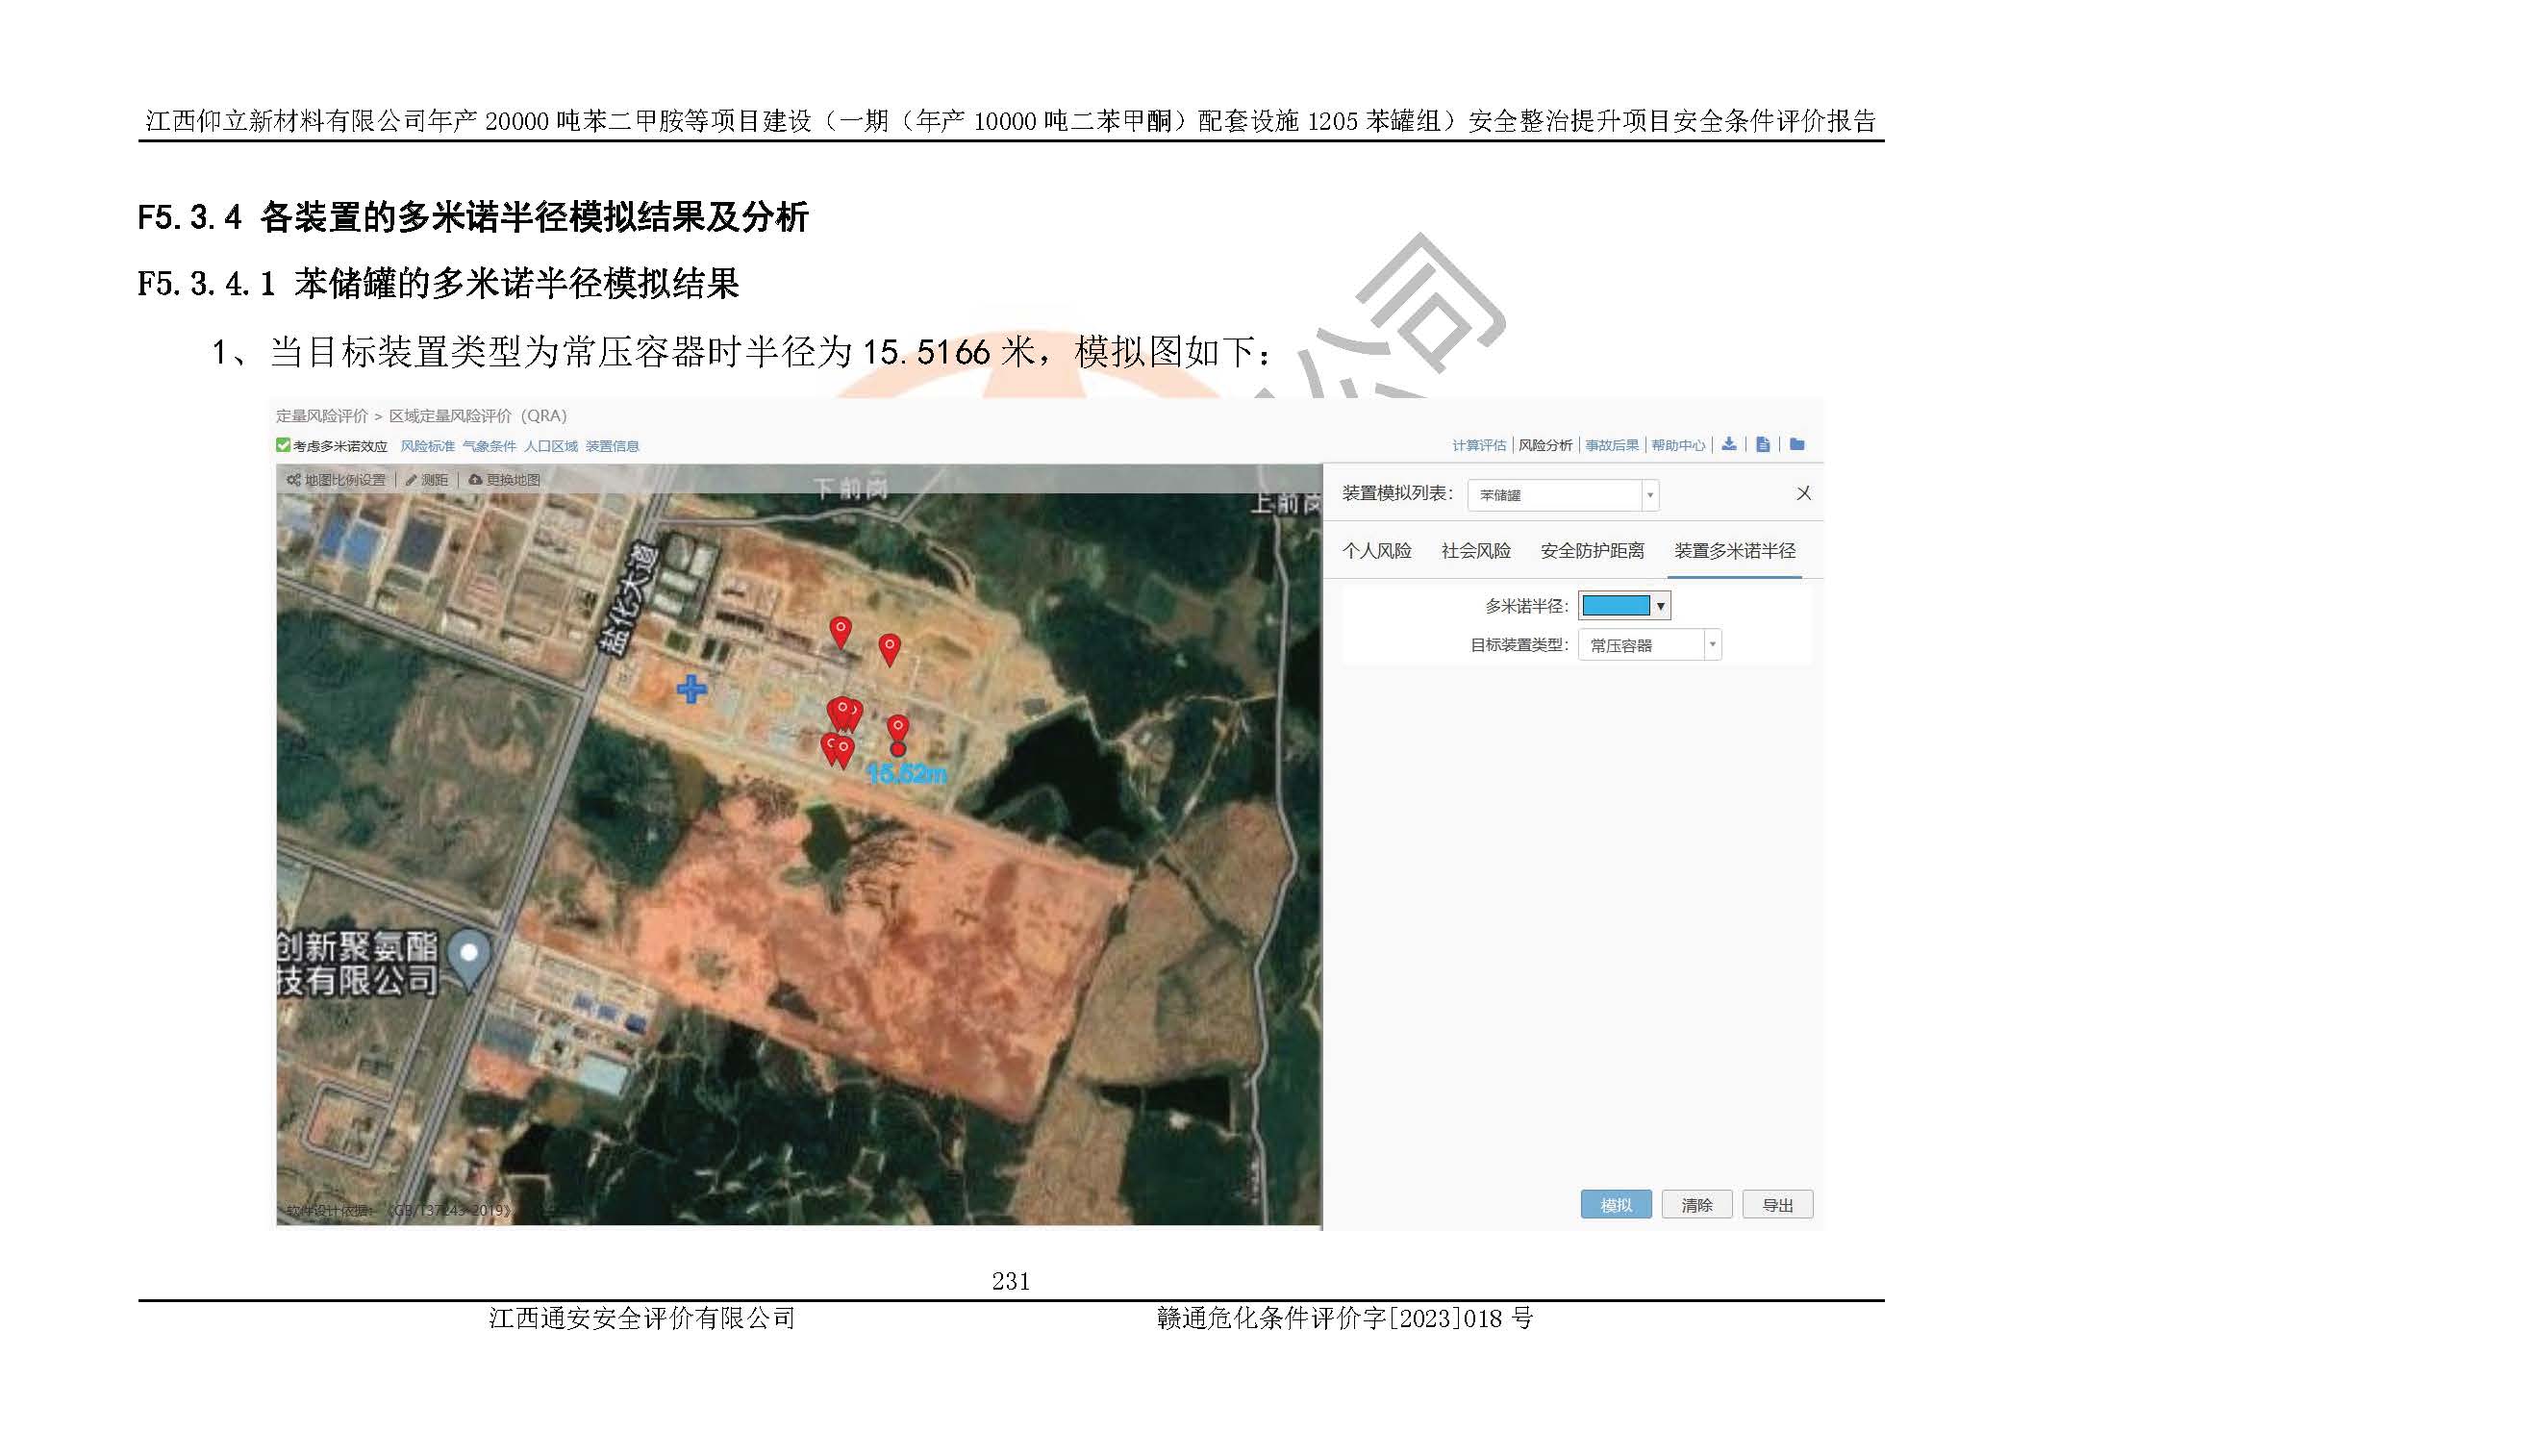Click the download icon in top toolbar
This screenshot has height=1456, width=2536.
(1729, 445)
